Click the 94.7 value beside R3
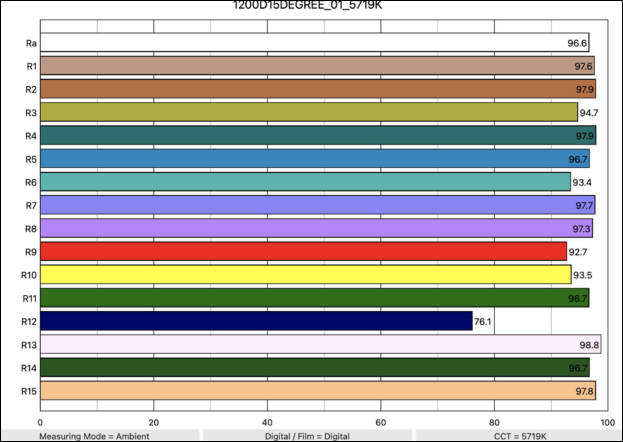 tap(589, 113)
